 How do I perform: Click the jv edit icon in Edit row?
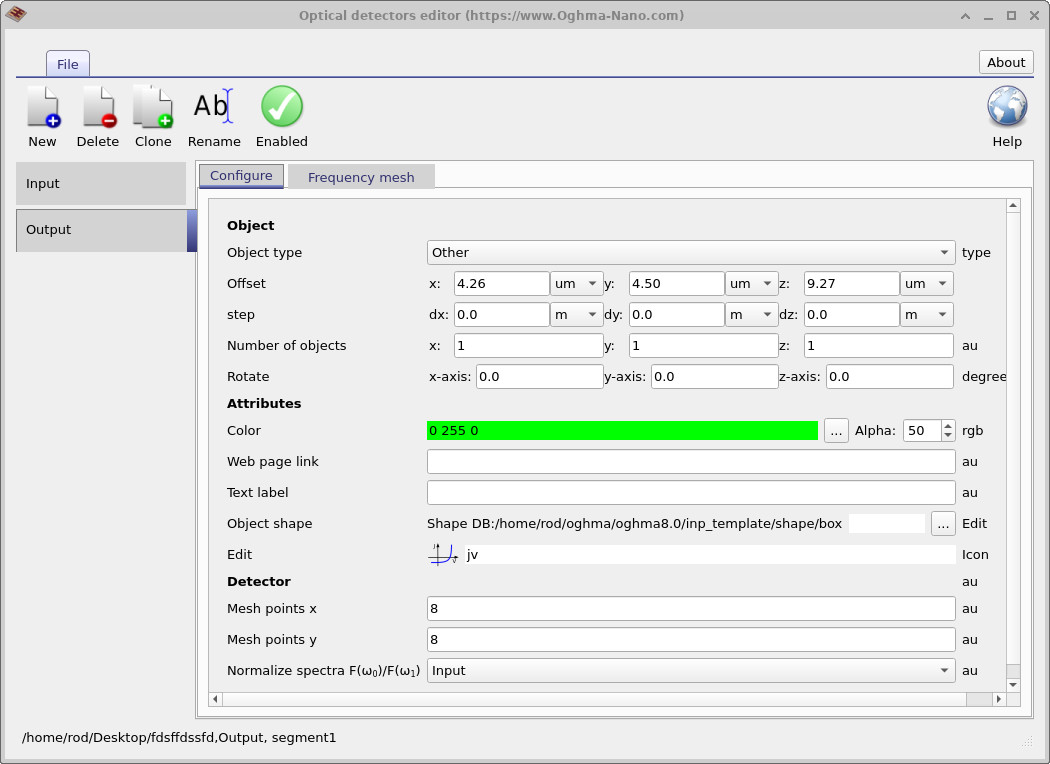[x=442, y=554]
